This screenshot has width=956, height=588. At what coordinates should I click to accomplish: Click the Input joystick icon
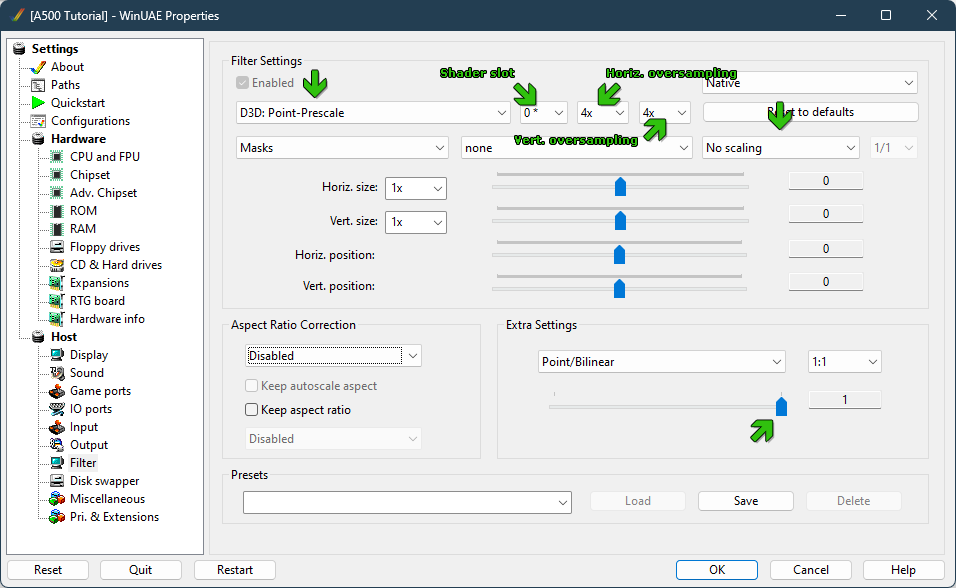(57, 427)
